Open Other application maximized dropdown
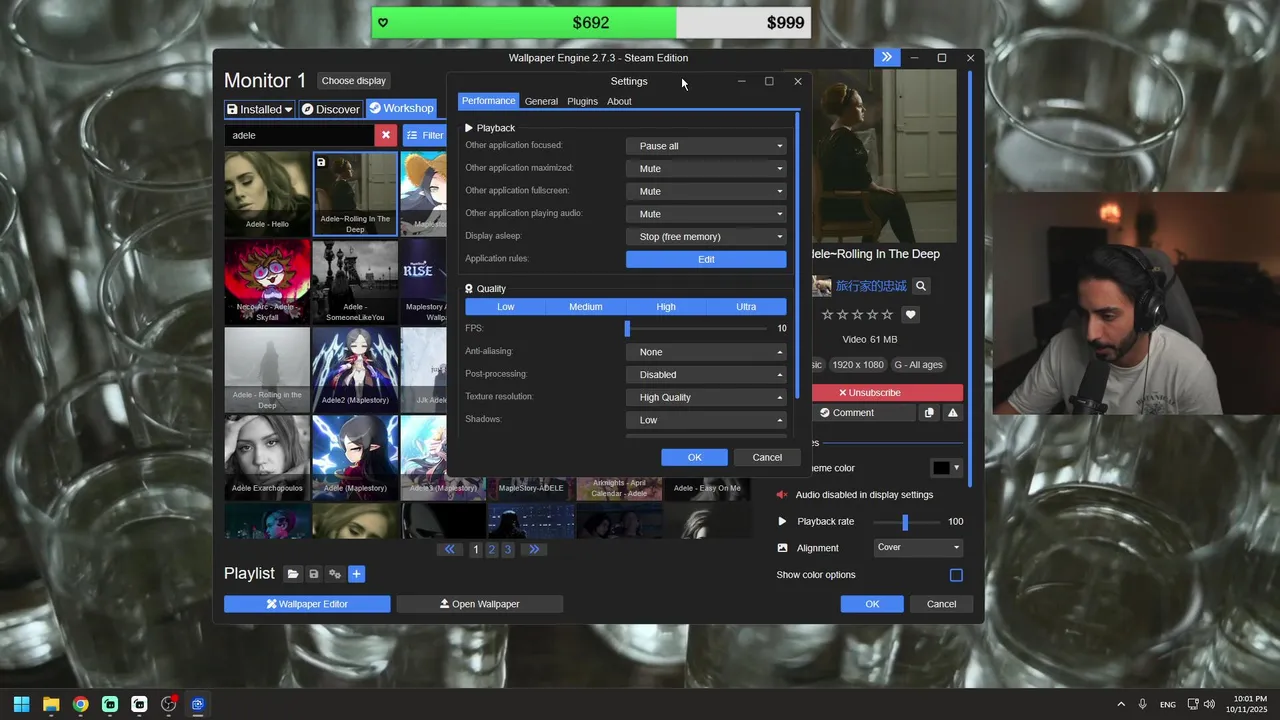The height and width of the screenshot is (720, 1280). tap(706, 169)
